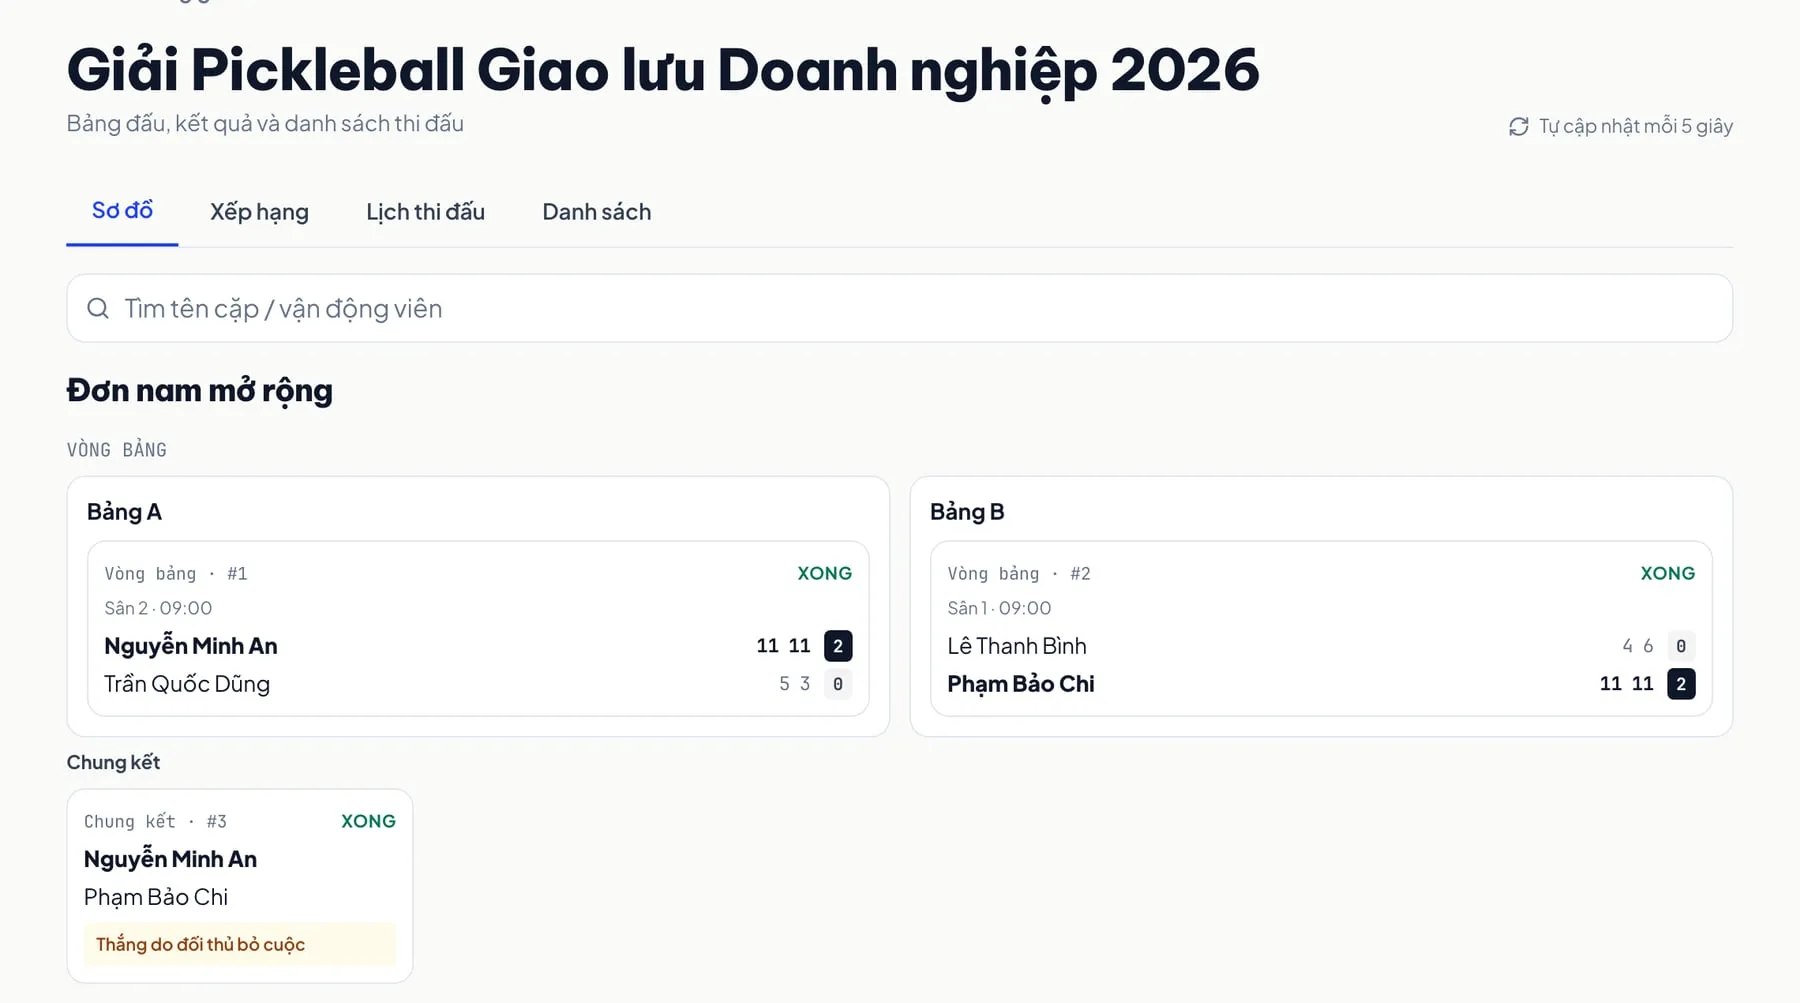The image size is (1800, 1003).
Task: Select the Danh sách tab
Action: click(x=597, y=212)
